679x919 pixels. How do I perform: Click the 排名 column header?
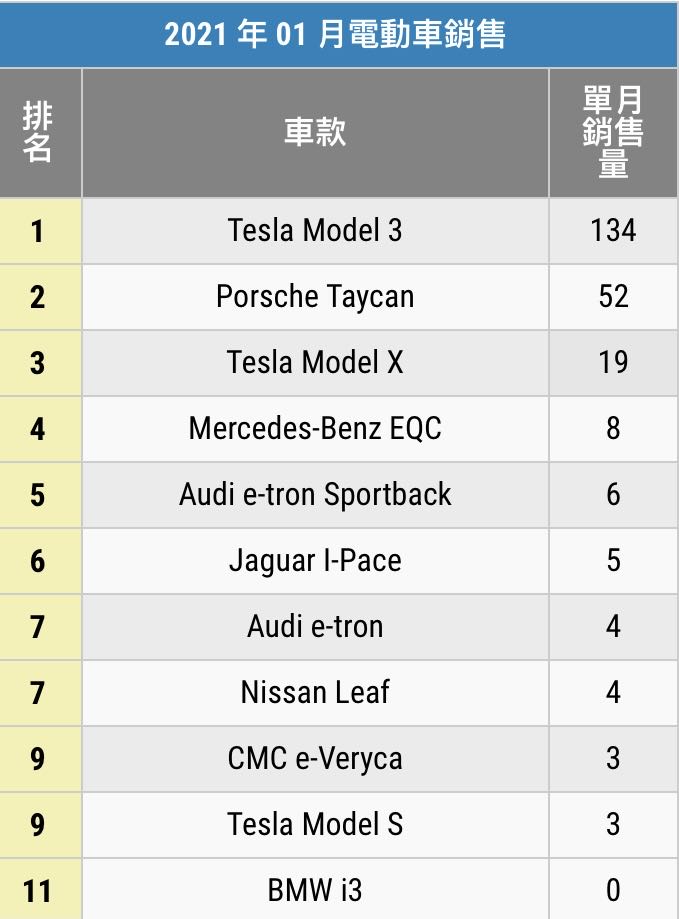click(x=38, y=132)
